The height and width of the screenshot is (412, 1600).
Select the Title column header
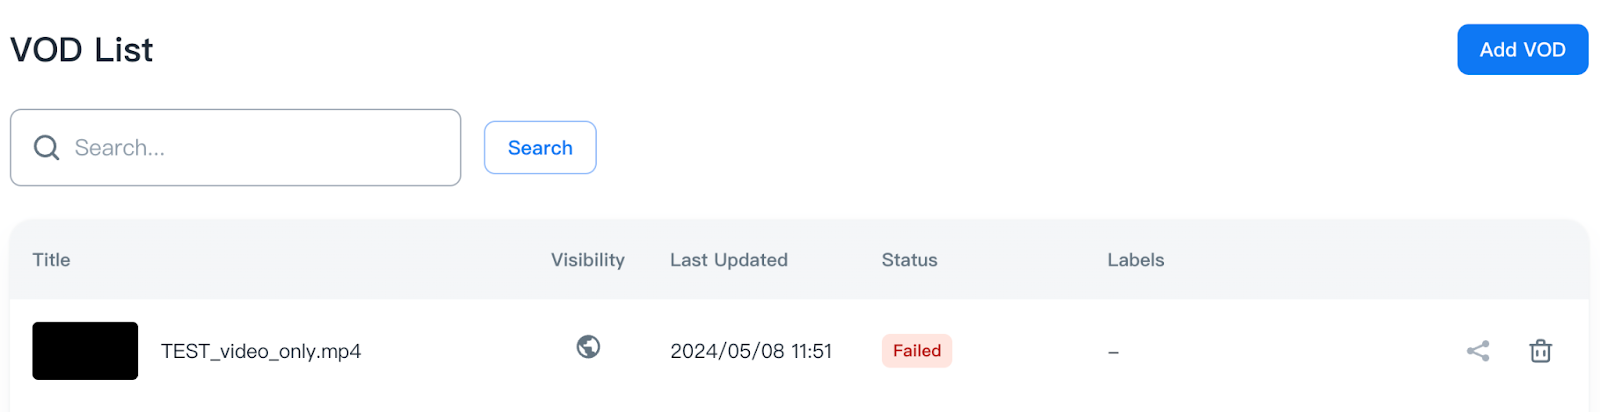coord(51,260)
